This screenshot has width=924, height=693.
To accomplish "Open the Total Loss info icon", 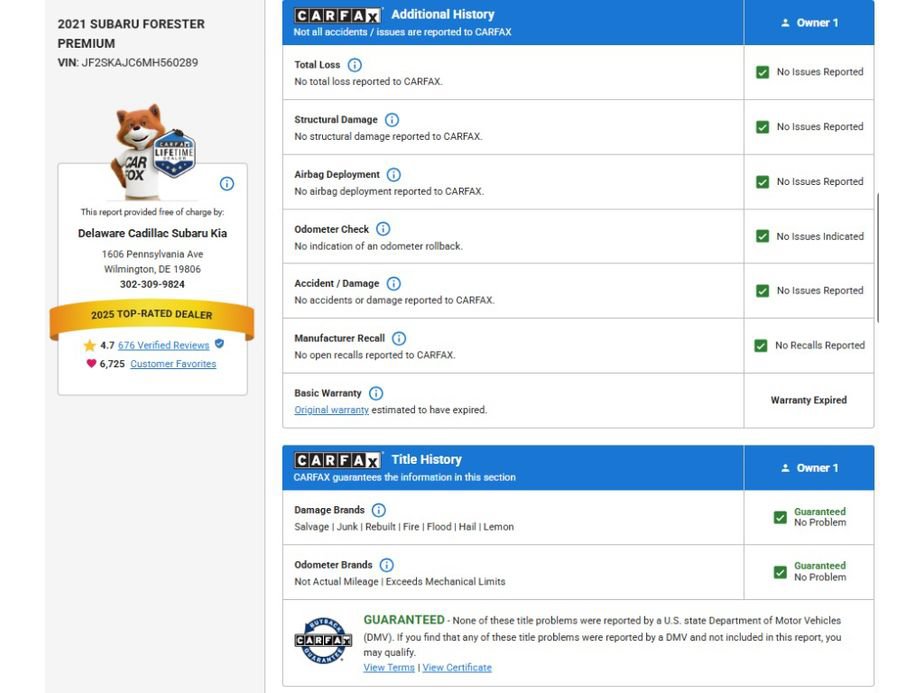I will pyautogui.click(x=354, y=65).
